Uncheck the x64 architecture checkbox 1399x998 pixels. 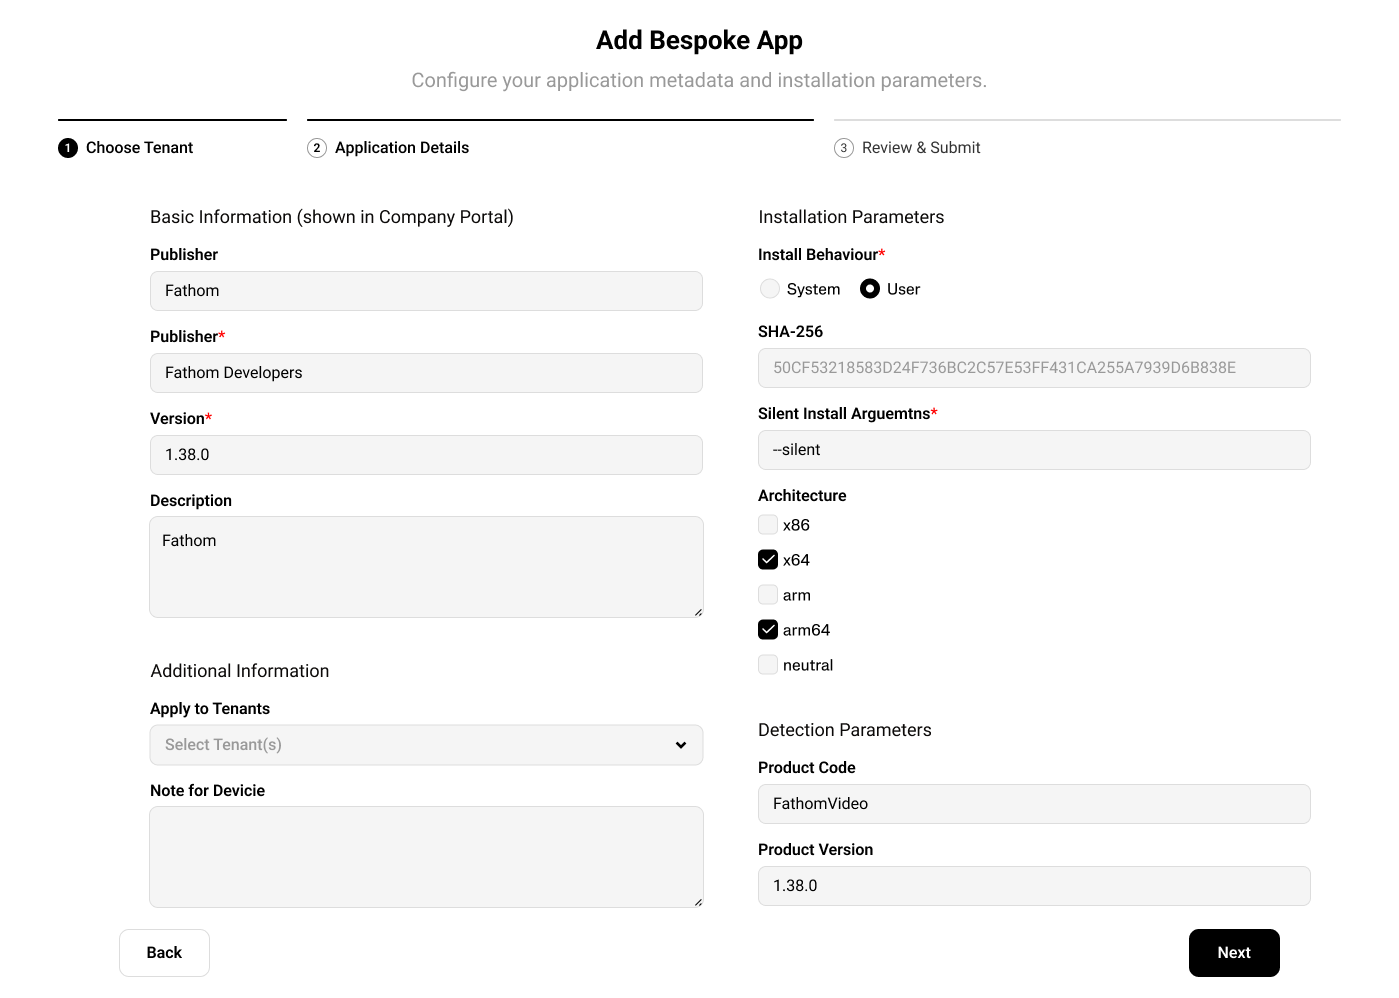[x=768, y=560]
